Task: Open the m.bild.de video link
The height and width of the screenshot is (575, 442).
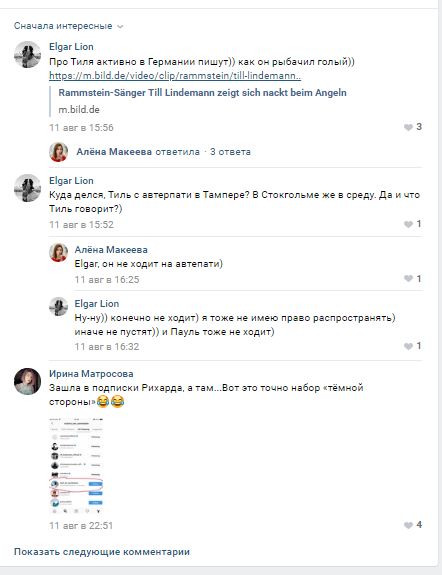Action: [175, 76]
